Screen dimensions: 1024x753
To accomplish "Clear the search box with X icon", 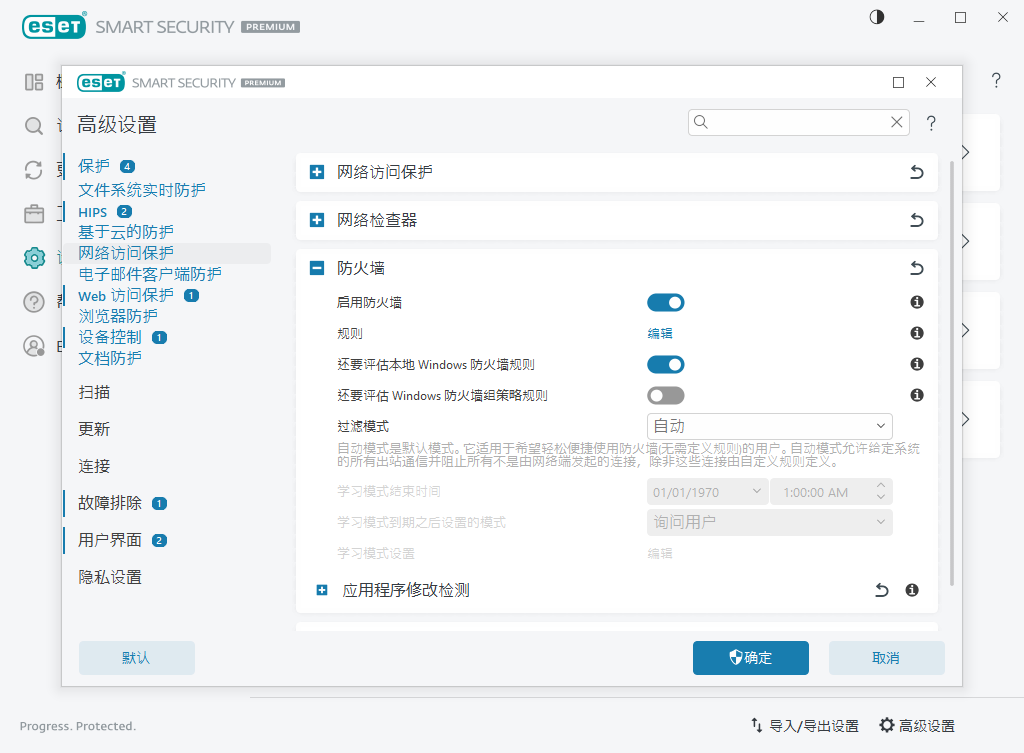I will [897, 122].
